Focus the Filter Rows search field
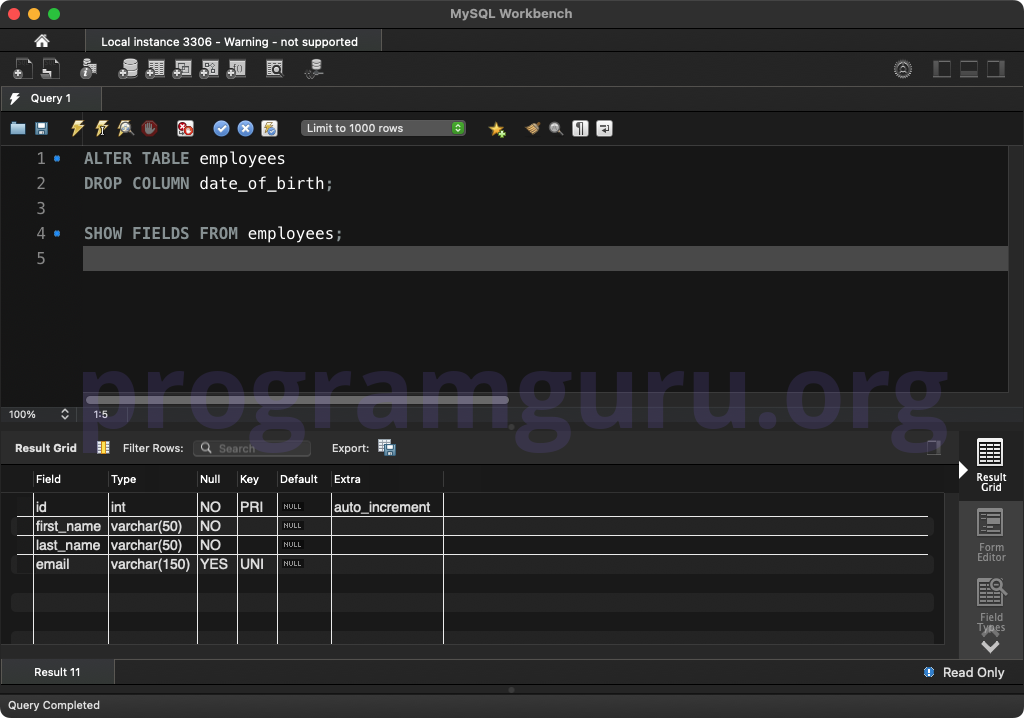This screenshot has height=718, width=1024. pyautogui.click(x=252, y=448)
